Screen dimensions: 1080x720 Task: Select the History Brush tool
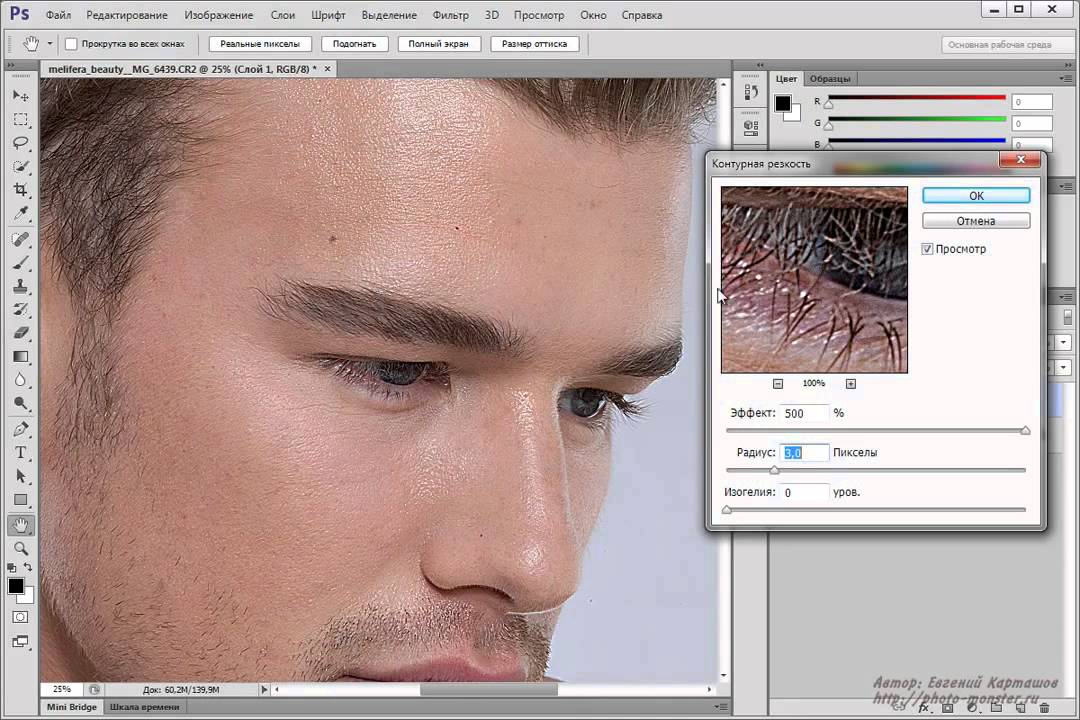pos(21,309)
